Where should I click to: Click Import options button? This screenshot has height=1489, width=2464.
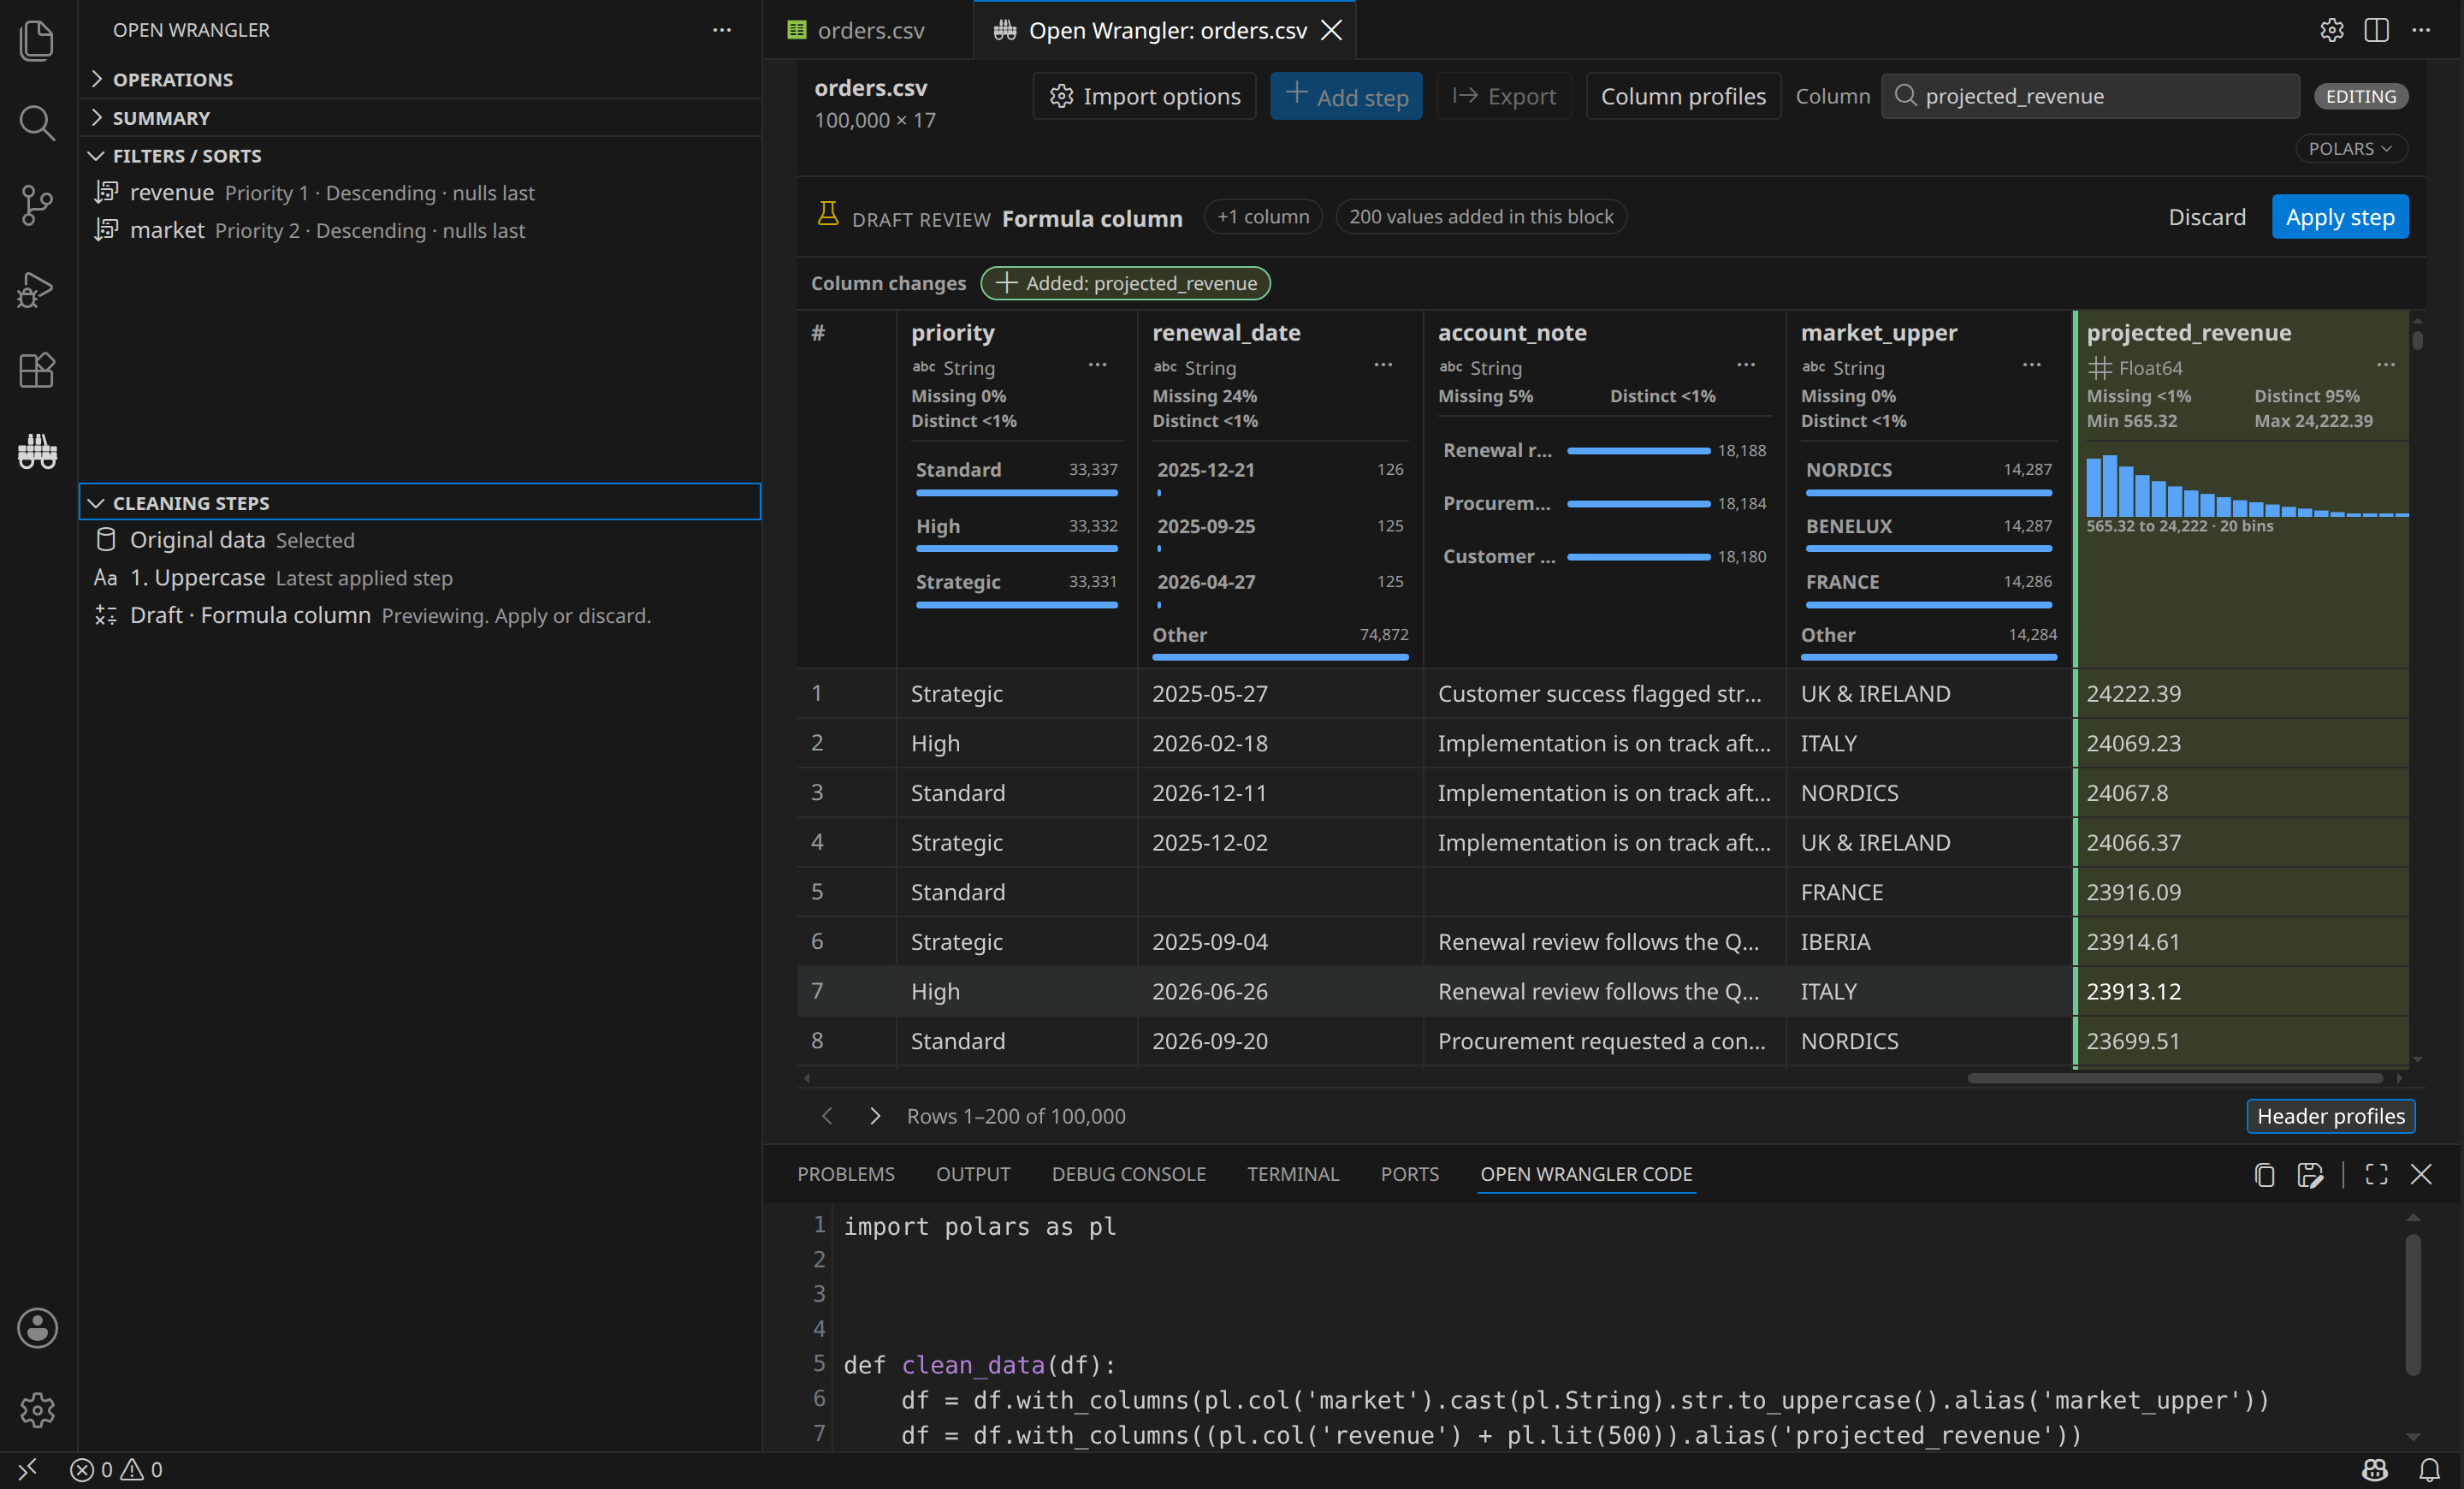click(x=1144, y=96)
